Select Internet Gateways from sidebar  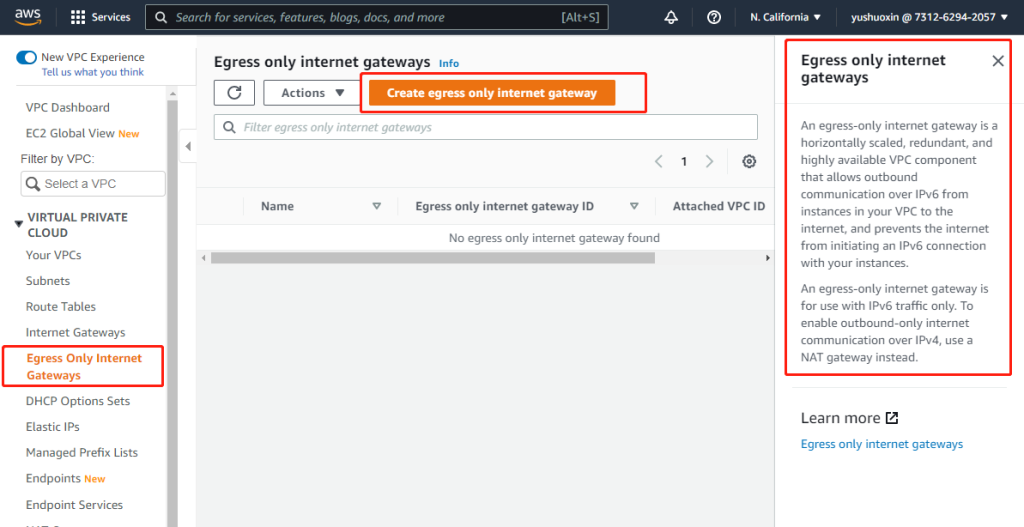(x=75, y=332)
